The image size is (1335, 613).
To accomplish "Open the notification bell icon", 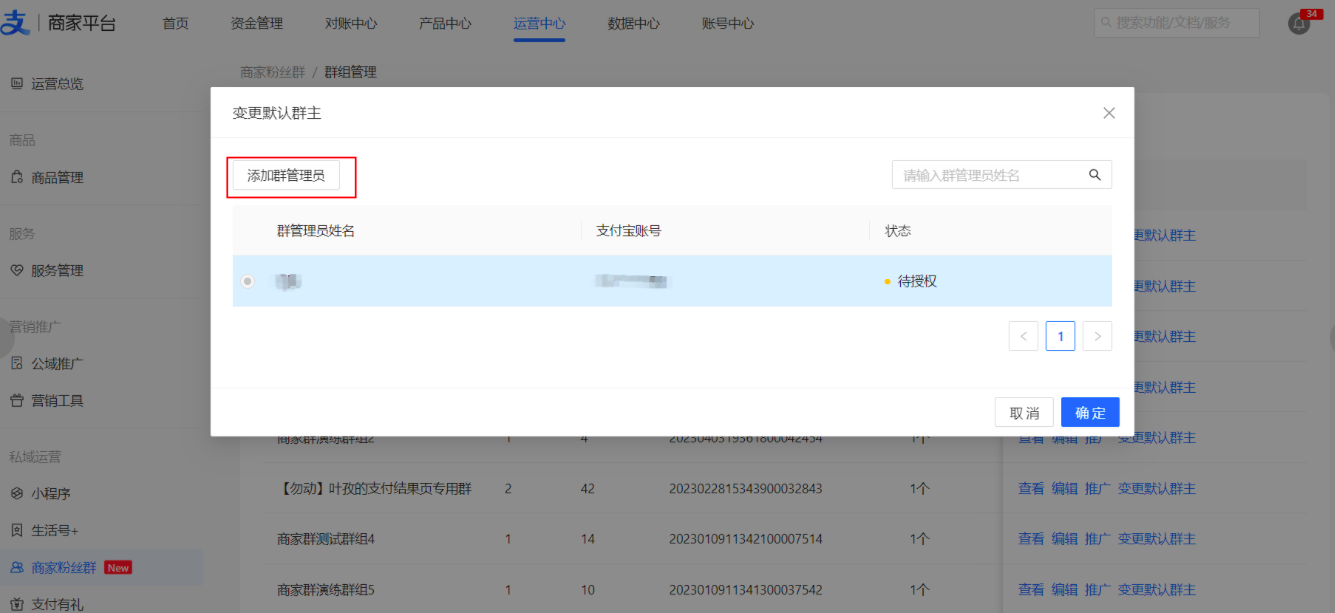I will pyautogui.click(x=1299, y=24).
